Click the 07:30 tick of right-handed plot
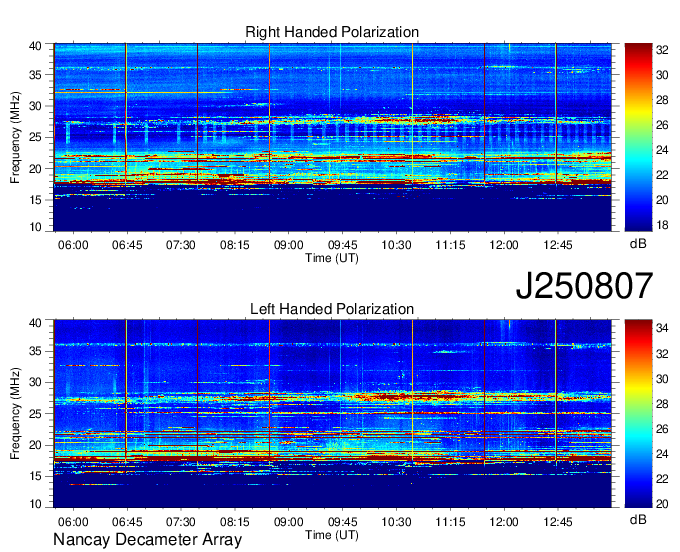This screenshot has height=552, width=680. [x=181, y=245]
